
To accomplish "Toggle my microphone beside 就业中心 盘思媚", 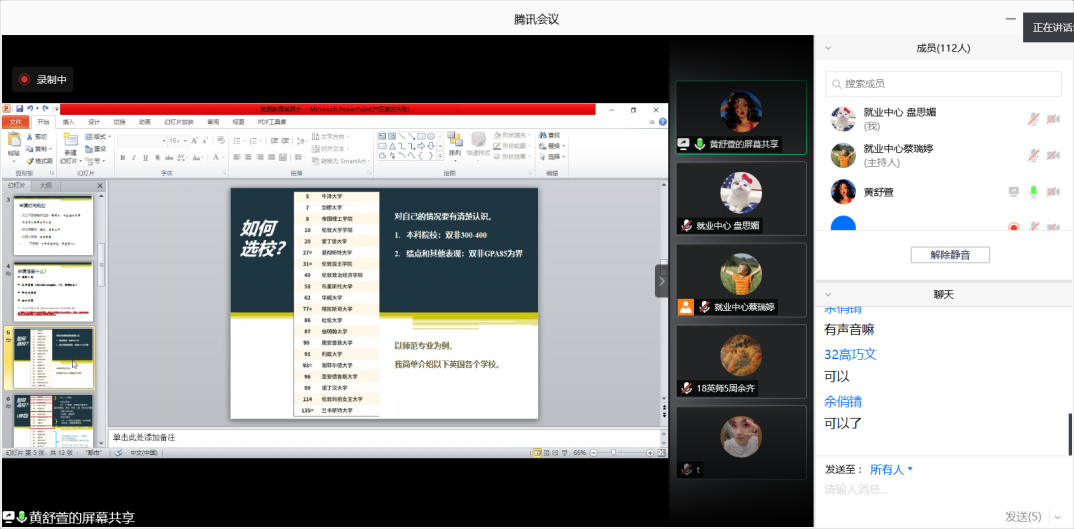I will [1033, 119].
